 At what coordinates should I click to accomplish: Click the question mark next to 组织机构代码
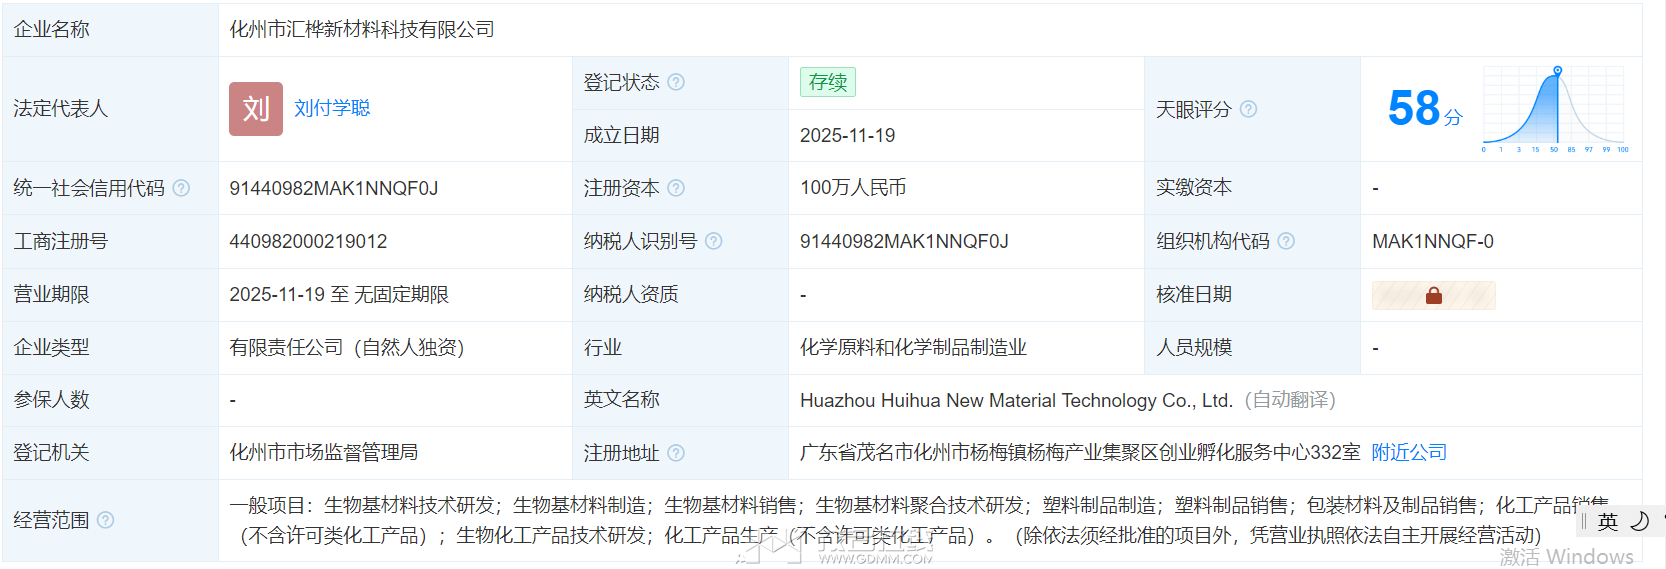pyautogui.click(x=1286, y=241)
